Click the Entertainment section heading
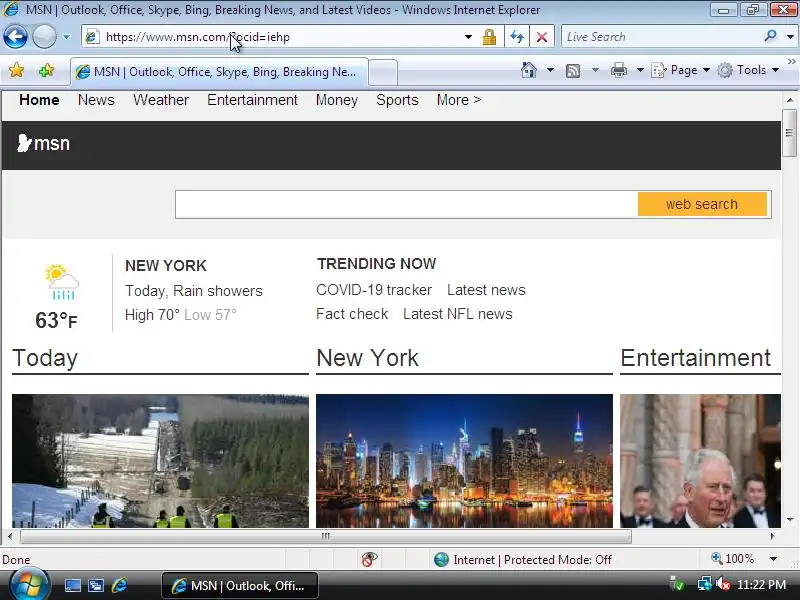The image size is (800, 600). pyautogui.click(x=695, y=358)
